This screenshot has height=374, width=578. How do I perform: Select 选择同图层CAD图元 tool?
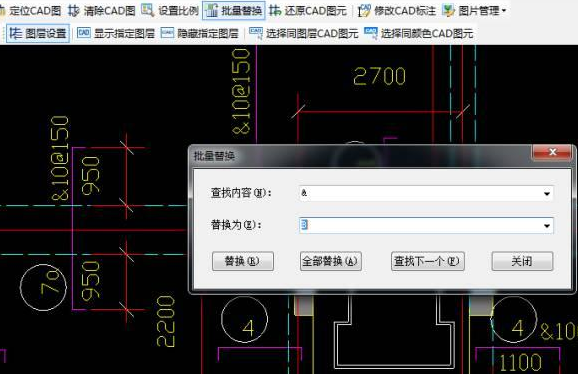(x=304, y=34)
